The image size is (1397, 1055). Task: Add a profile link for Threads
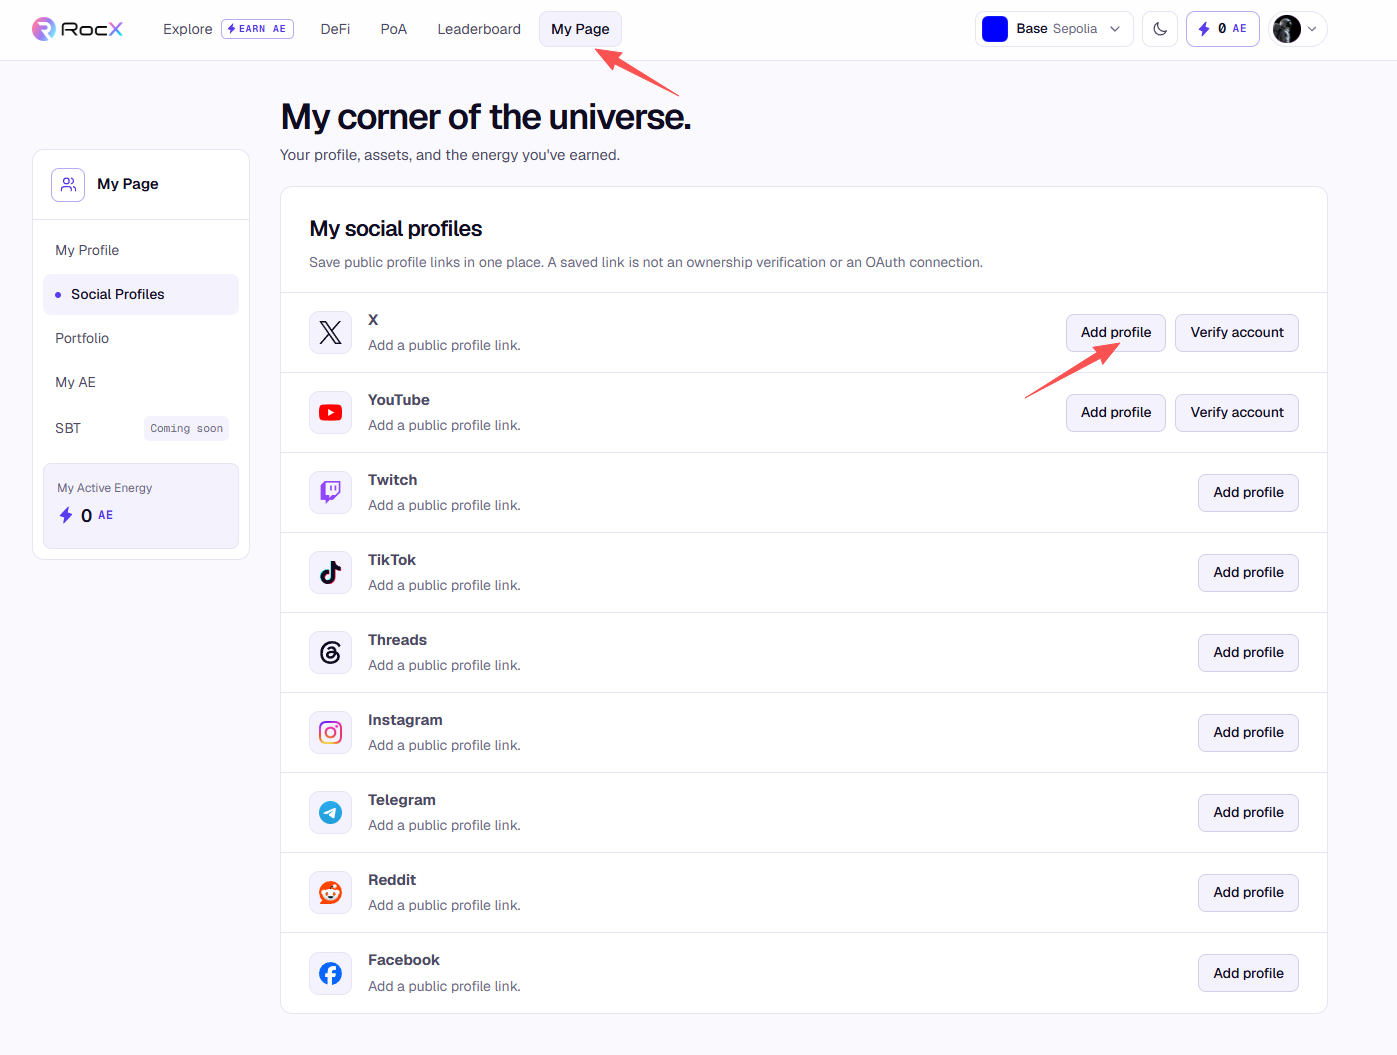coord(1248,653)
